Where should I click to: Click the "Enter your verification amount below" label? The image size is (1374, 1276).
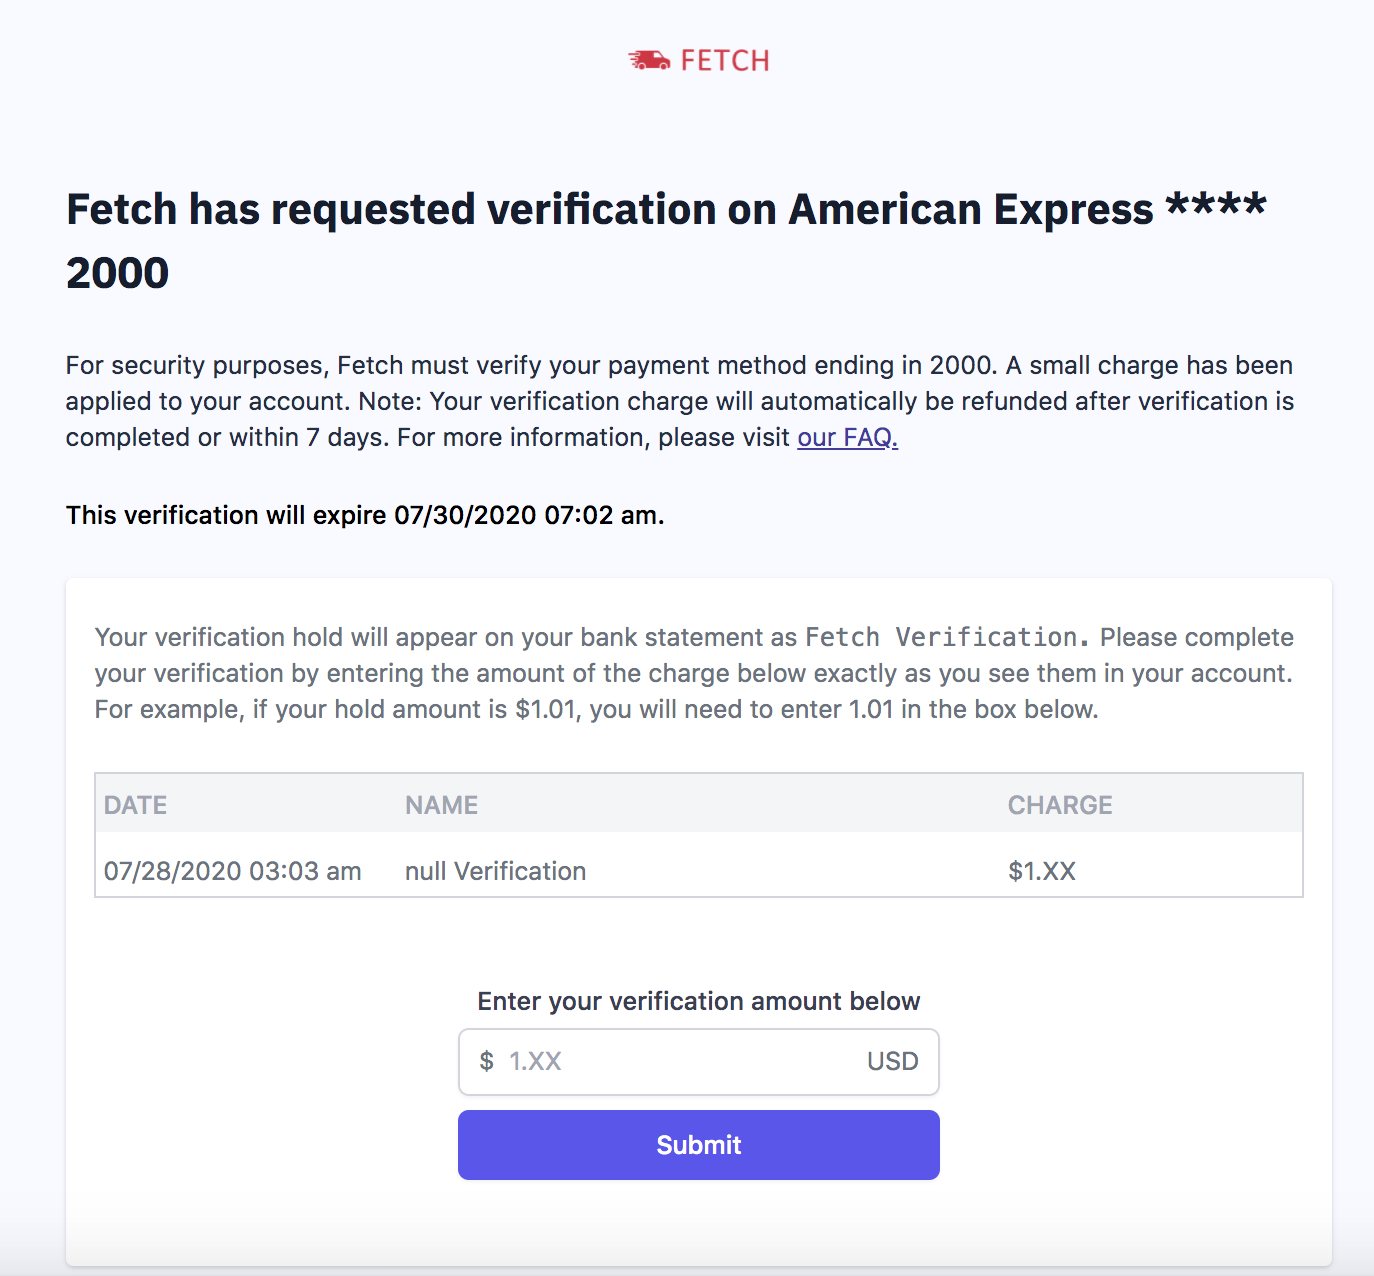(698, 1001)
